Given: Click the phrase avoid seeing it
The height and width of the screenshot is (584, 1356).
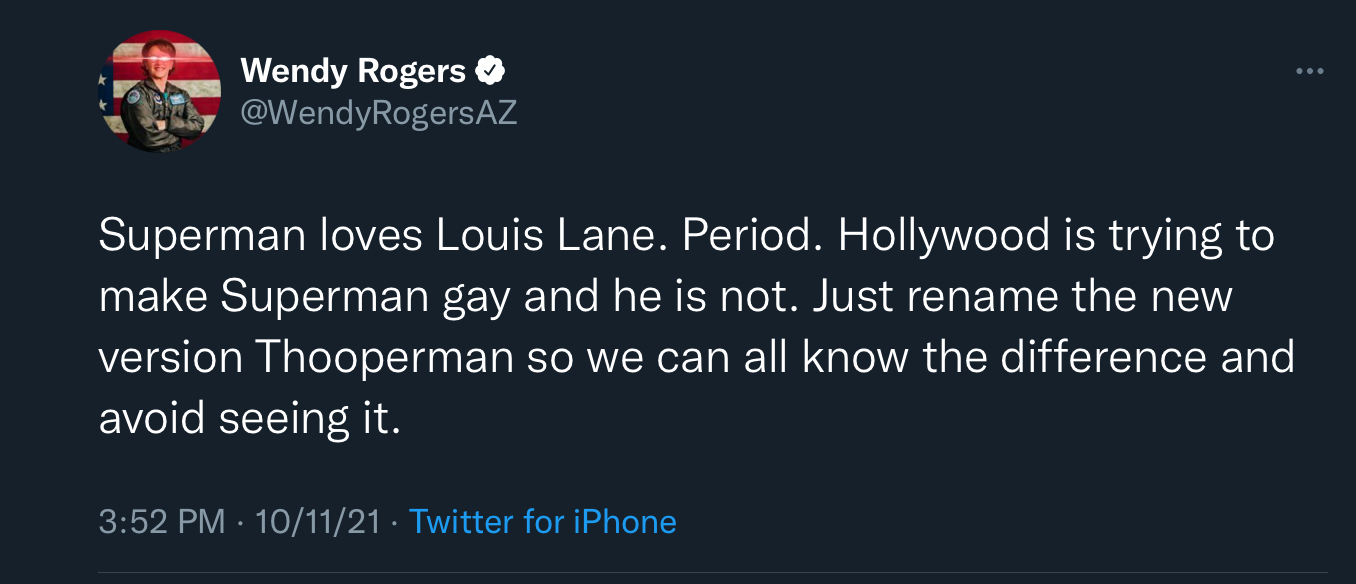Looking at the screenshot, I should pos(250,419).
